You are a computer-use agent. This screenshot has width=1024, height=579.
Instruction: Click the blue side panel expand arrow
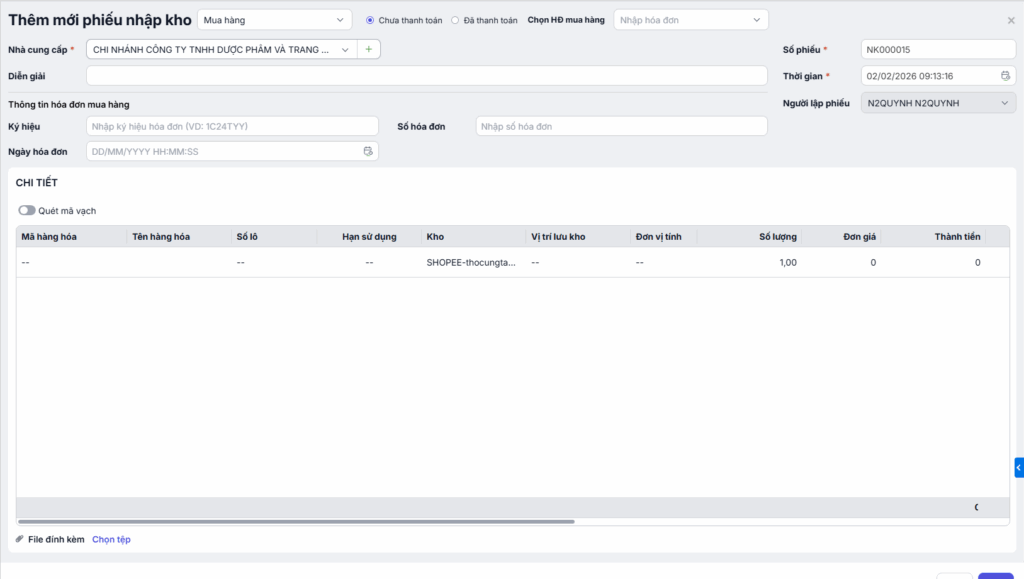(x=1018, y=467)
